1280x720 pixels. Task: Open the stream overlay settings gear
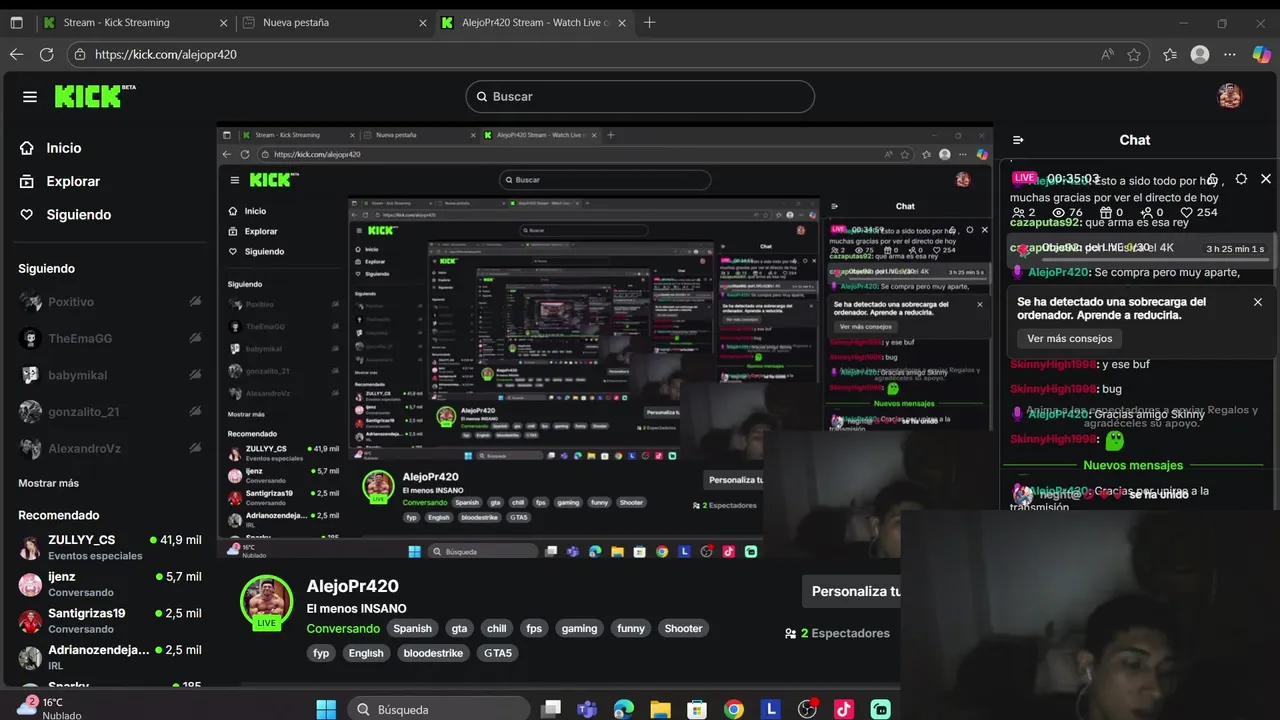(x=1241, y=179)
